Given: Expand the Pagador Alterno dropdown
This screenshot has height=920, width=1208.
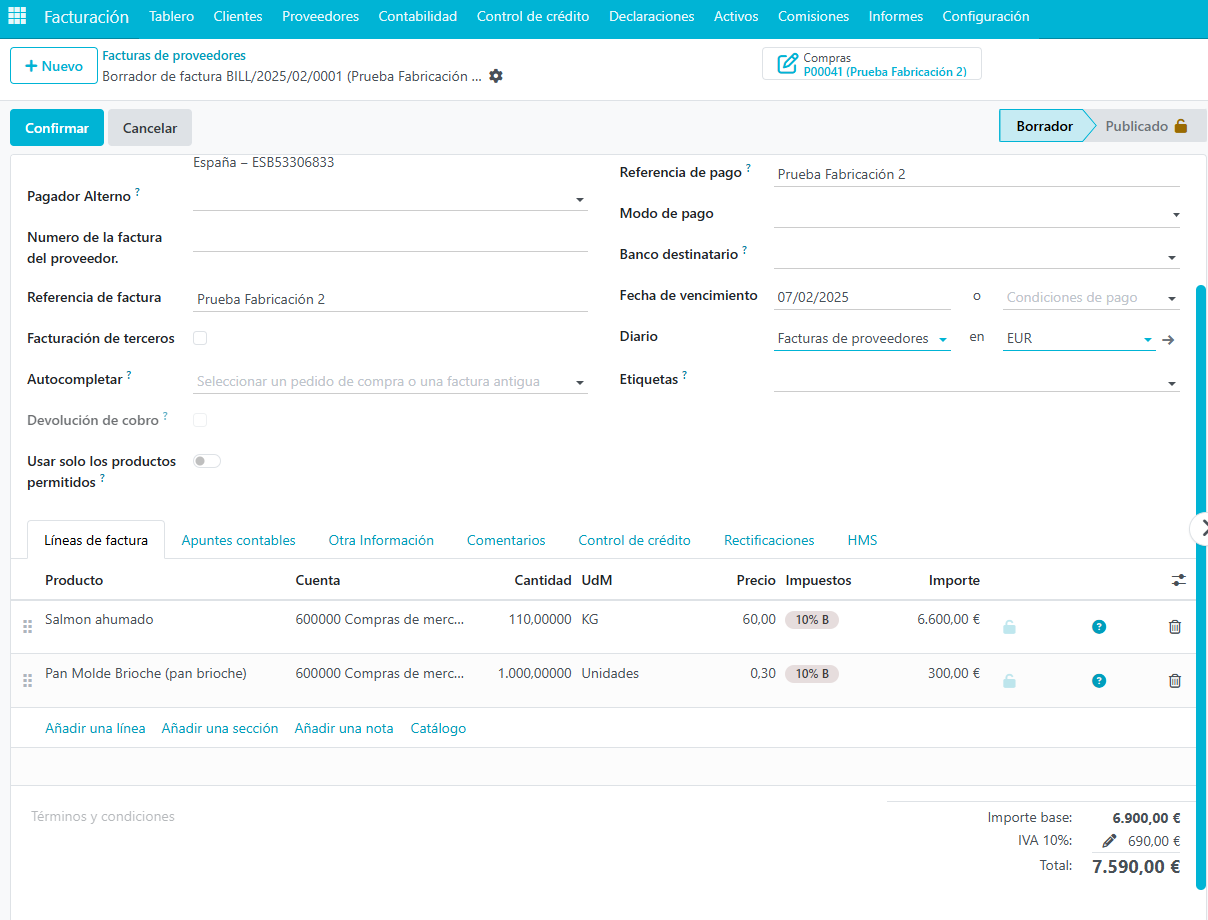Looking at the screenshot, I should tap(580, 200).
